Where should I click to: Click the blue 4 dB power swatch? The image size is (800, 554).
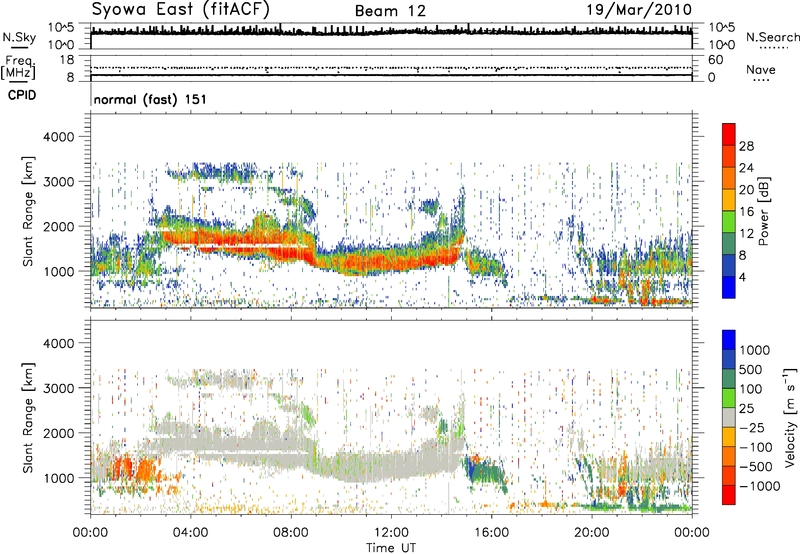[x=729, y=287]
